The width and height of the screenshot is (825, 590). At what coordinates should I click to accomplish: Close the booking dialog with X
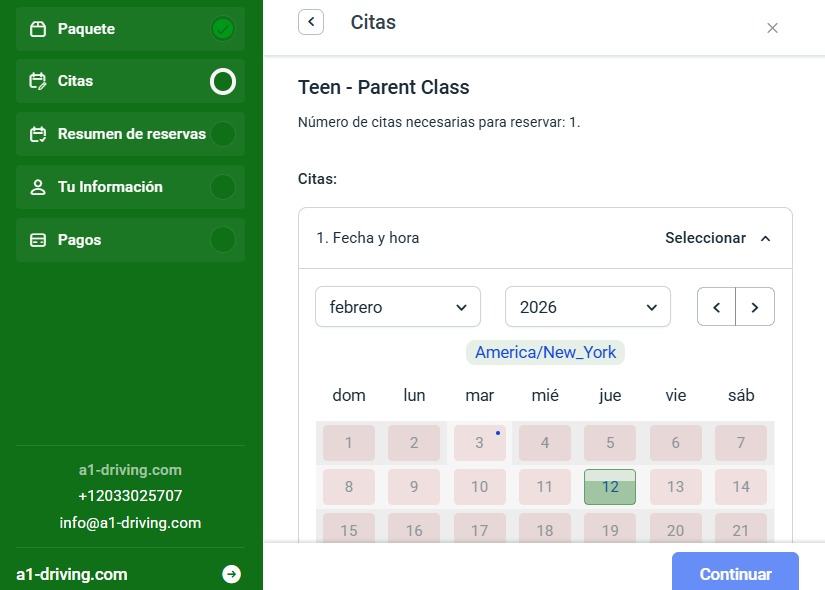(772, 28)
